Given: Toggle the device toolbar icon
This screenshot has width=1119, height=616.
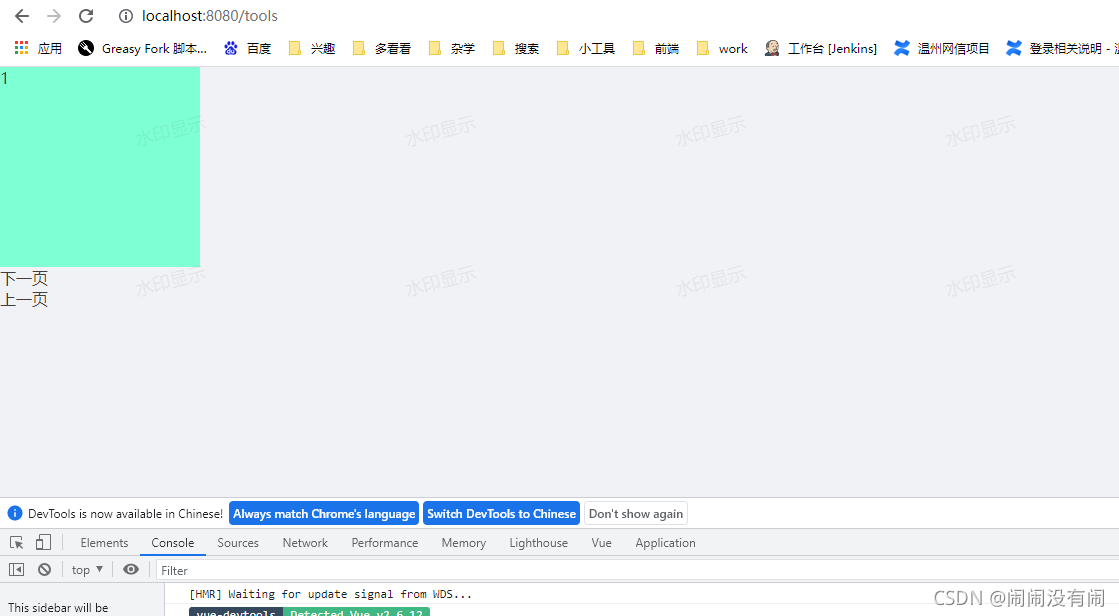Looking at the screenshot, I should click(43, 543).
